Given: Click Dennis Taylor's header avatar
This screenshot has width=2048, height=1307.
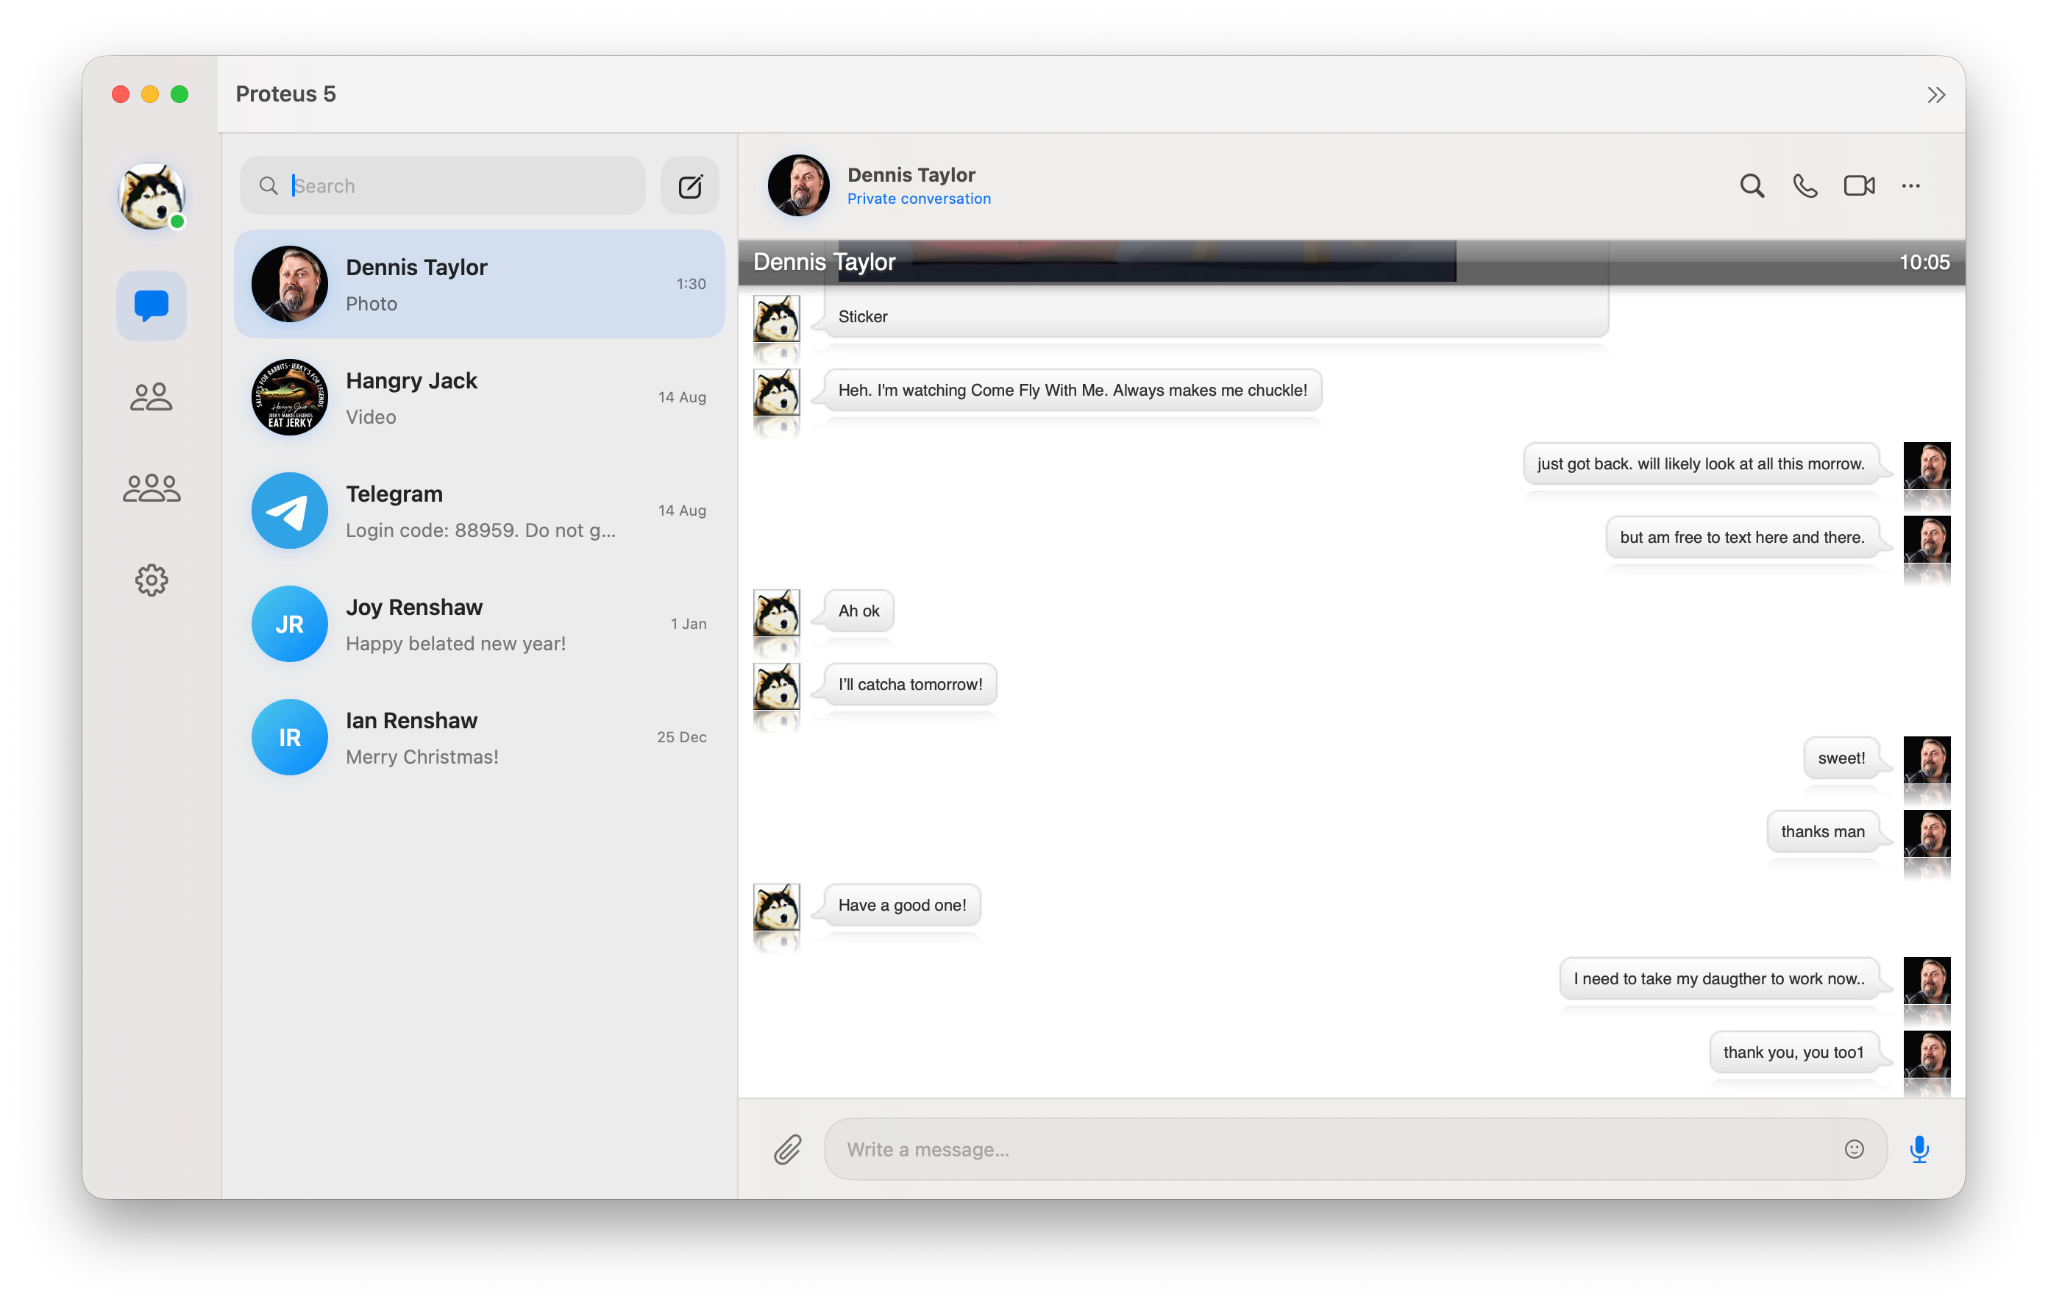Looking at the screenshot, I should pyautogui.click(x=798, y=186).
